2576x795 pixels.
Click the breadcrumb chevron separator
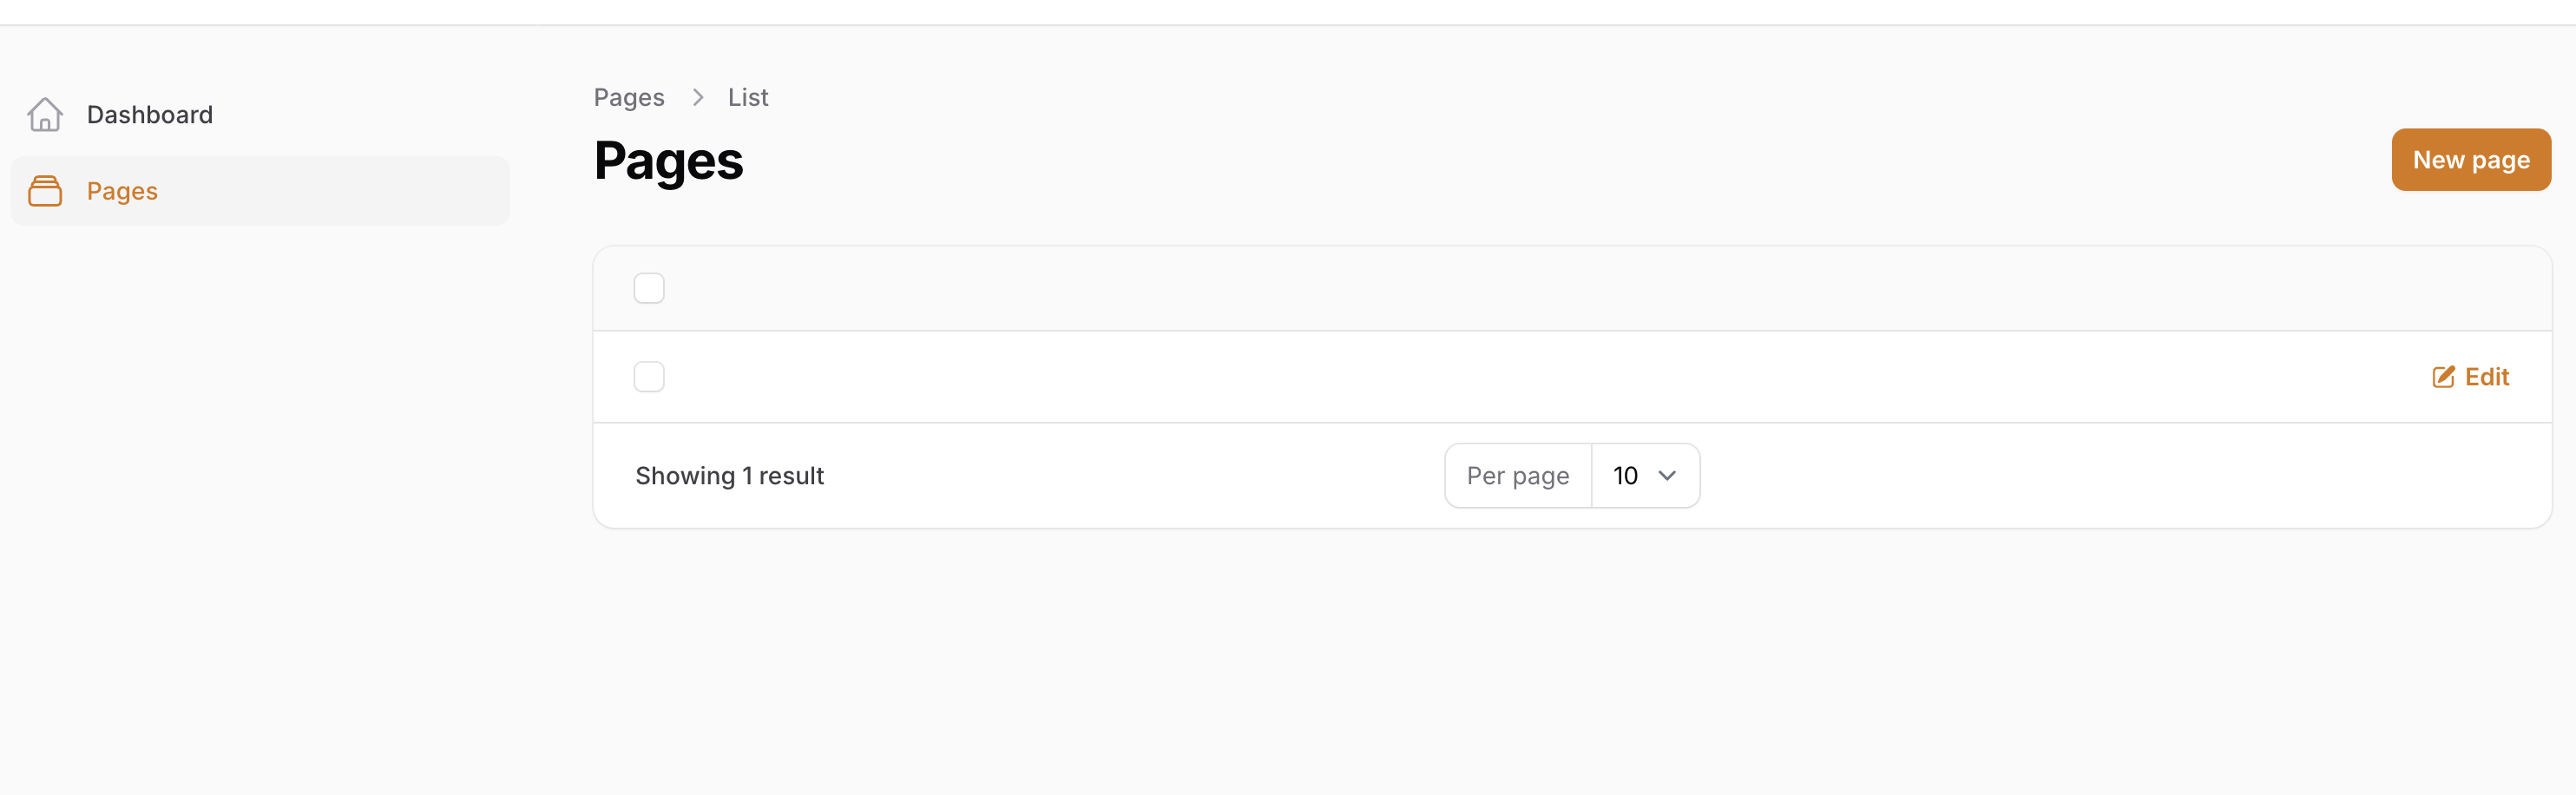coord(698,97)
